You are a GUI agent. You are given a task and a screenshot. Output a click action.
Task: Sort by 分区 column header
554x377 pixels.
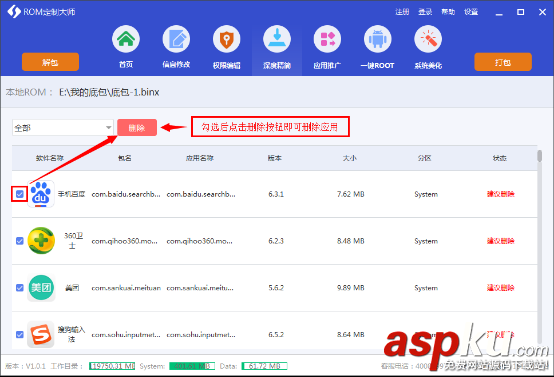(424, 158)
